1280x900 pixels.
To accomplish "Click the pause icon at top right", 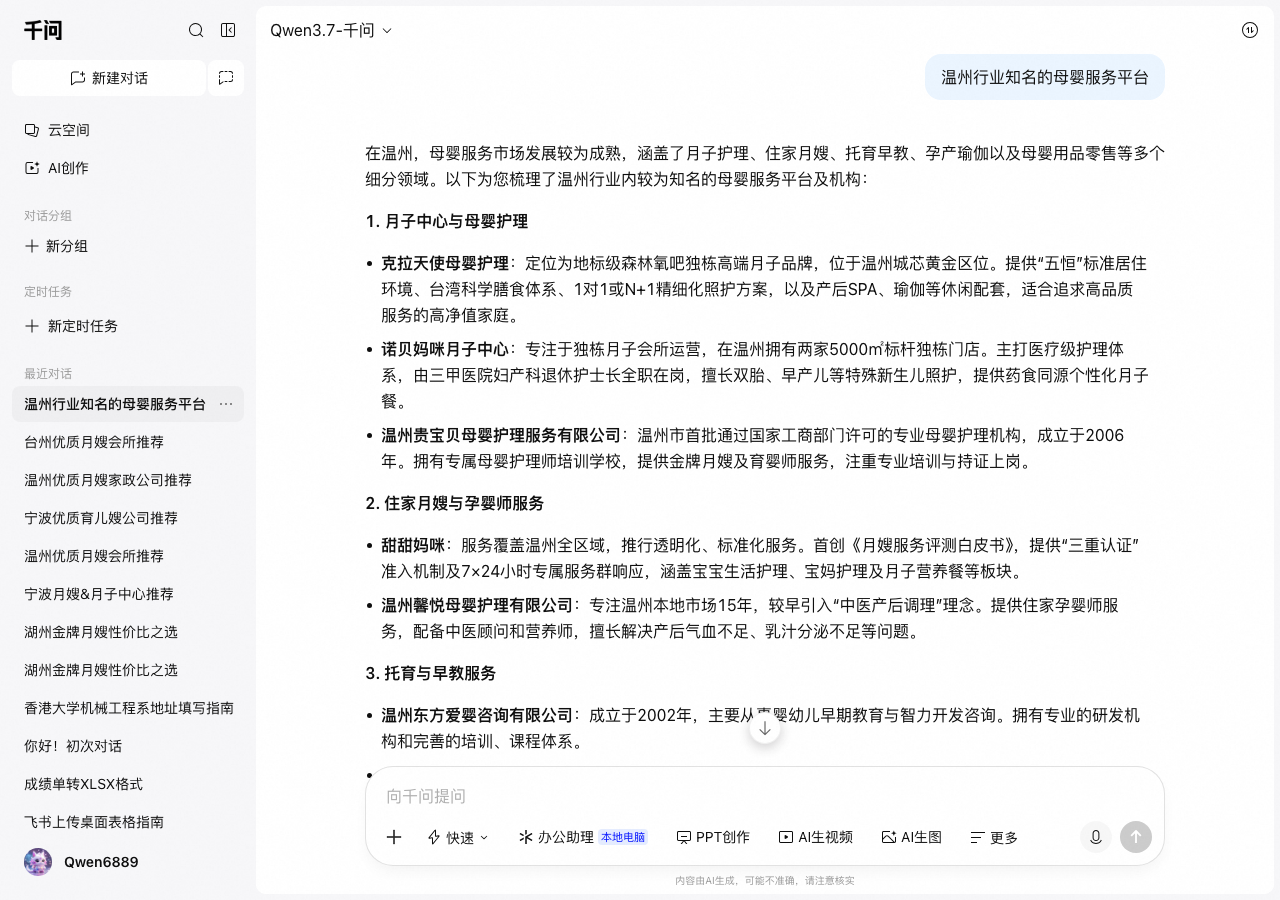I will (1250, 30).
